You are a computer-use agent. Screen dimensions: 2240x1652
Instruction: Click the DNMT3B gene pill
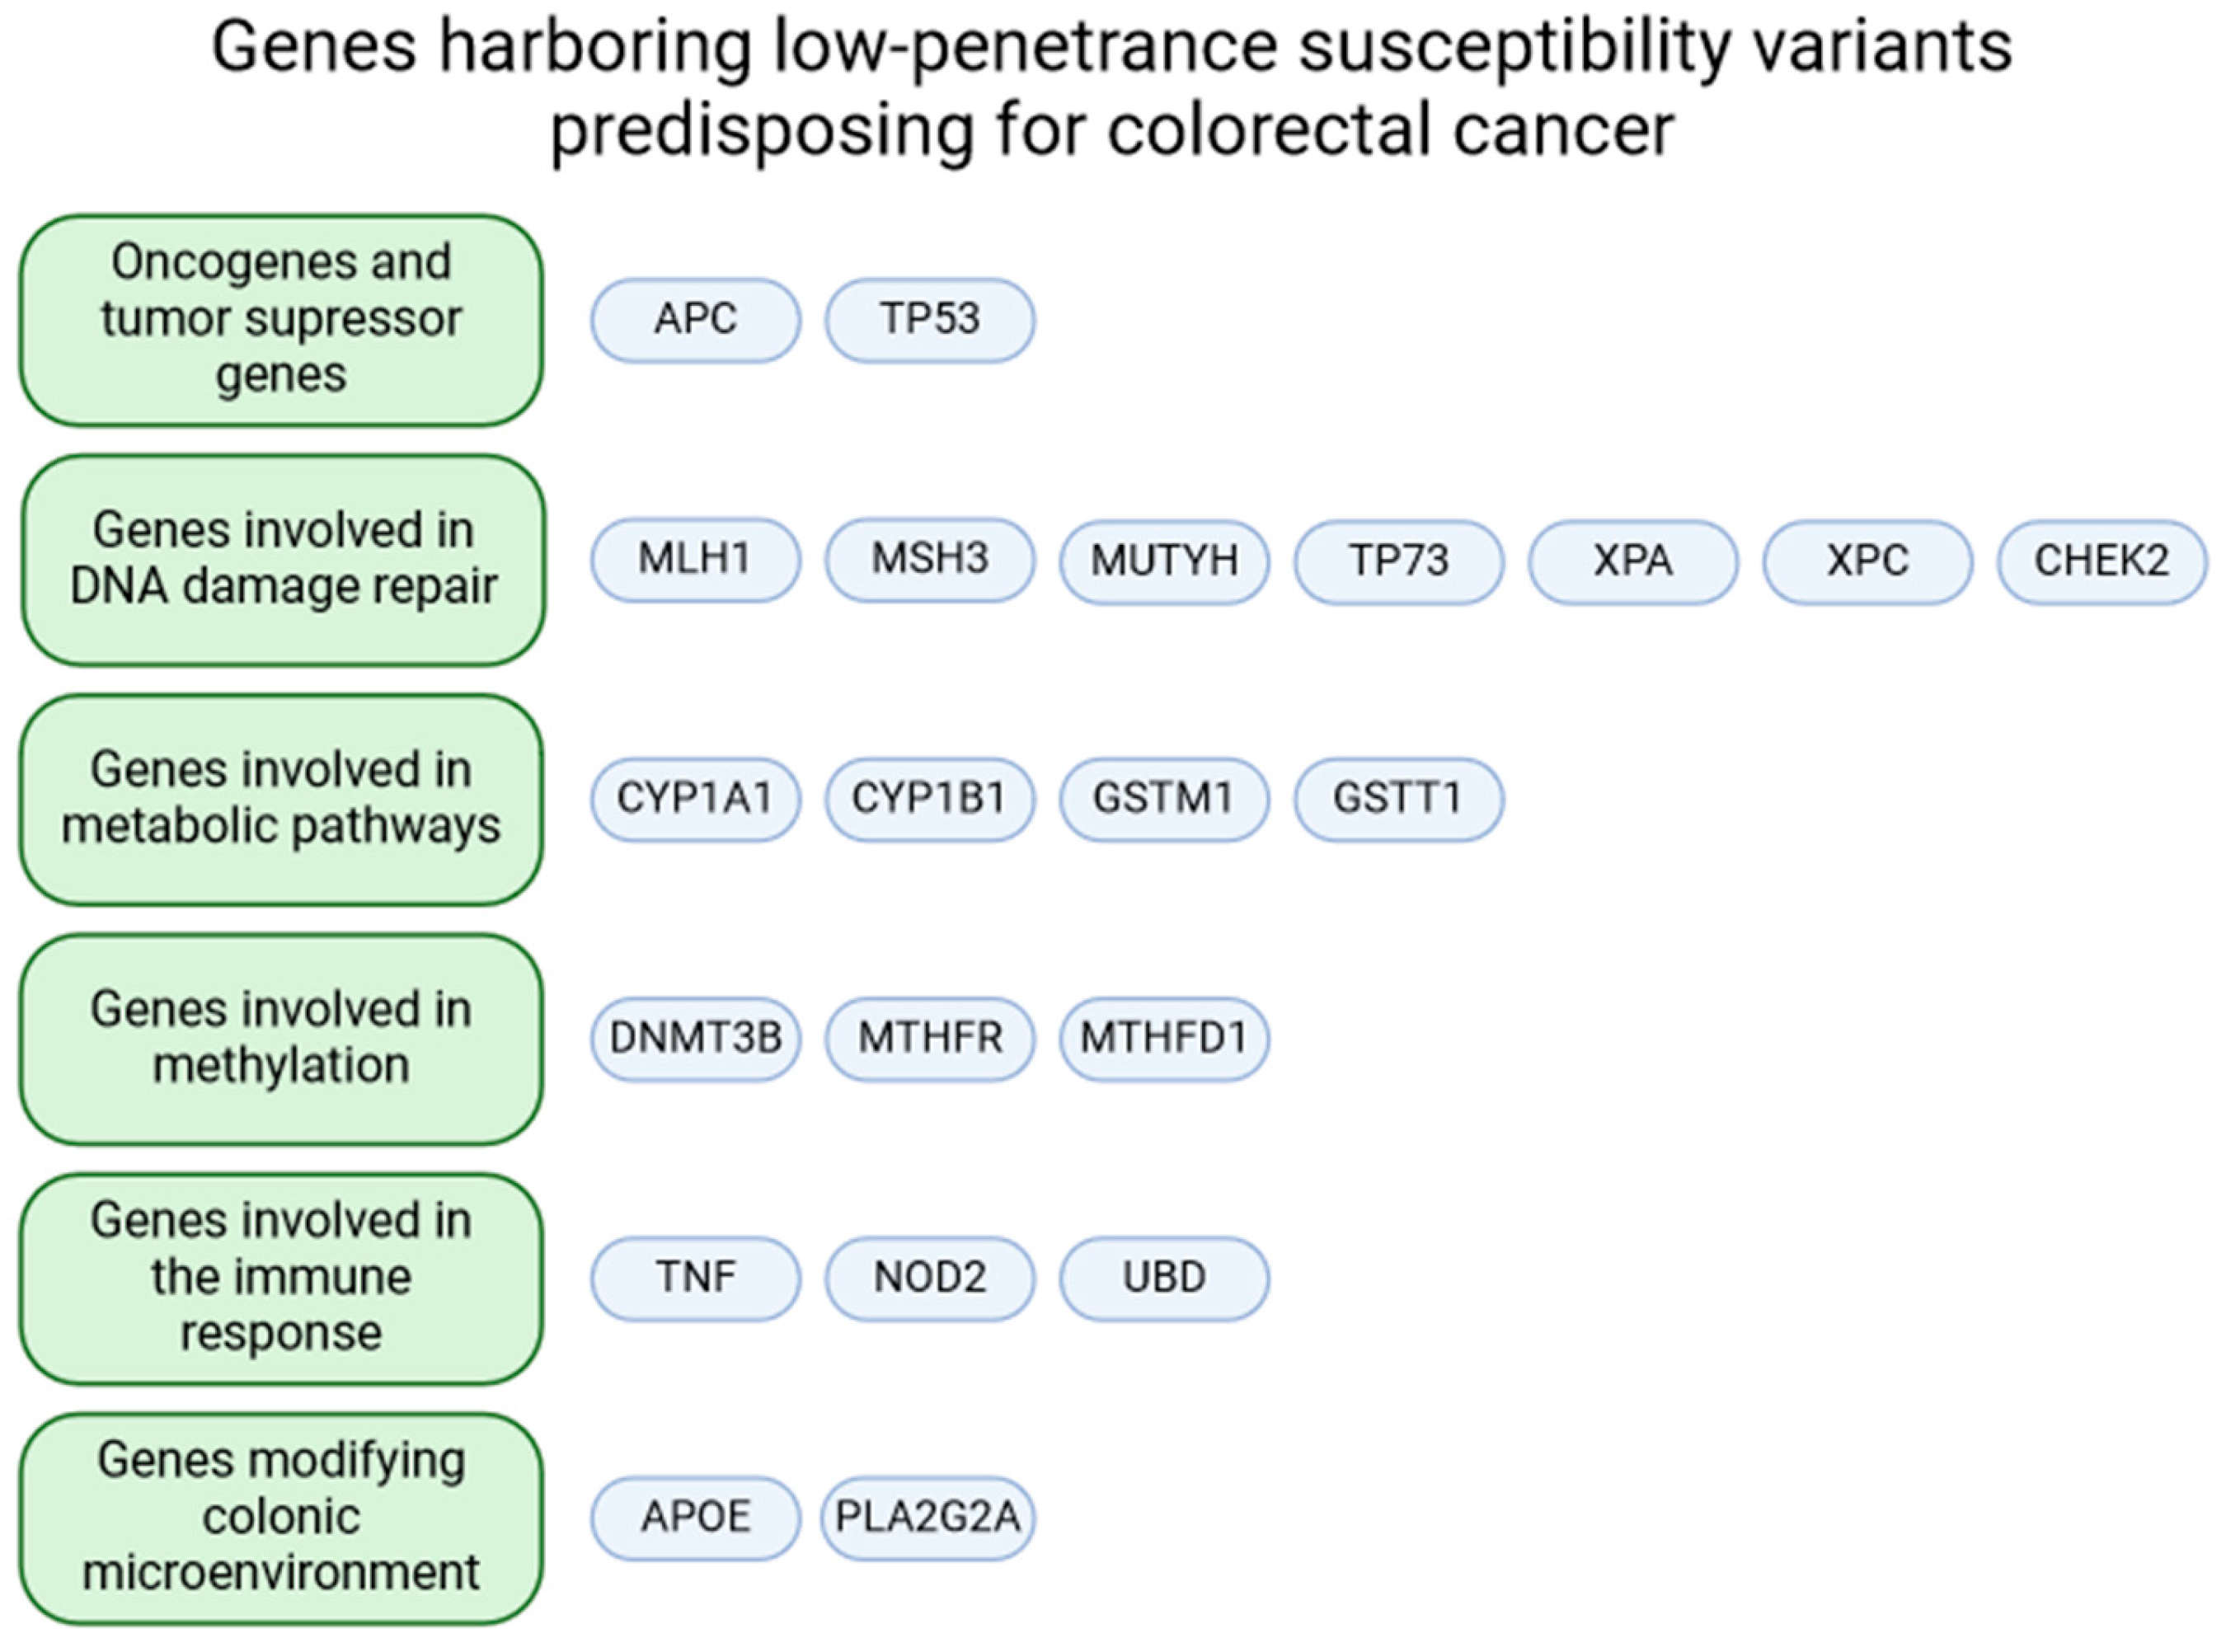pos(695,1038)
